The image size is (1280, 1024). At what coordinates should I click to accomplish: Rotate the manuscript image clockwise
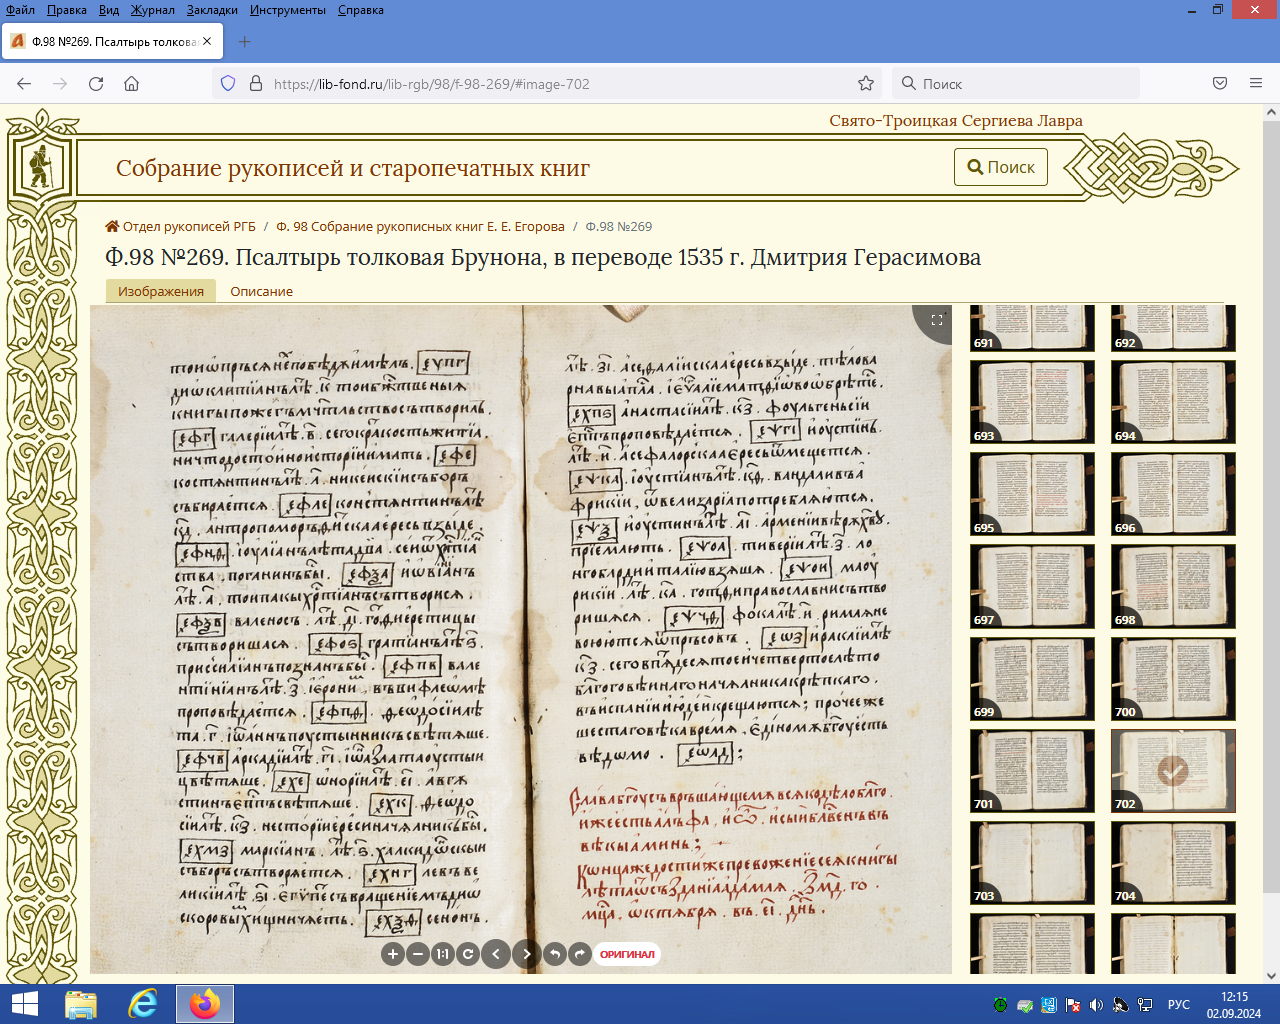[x=580, y=954]
